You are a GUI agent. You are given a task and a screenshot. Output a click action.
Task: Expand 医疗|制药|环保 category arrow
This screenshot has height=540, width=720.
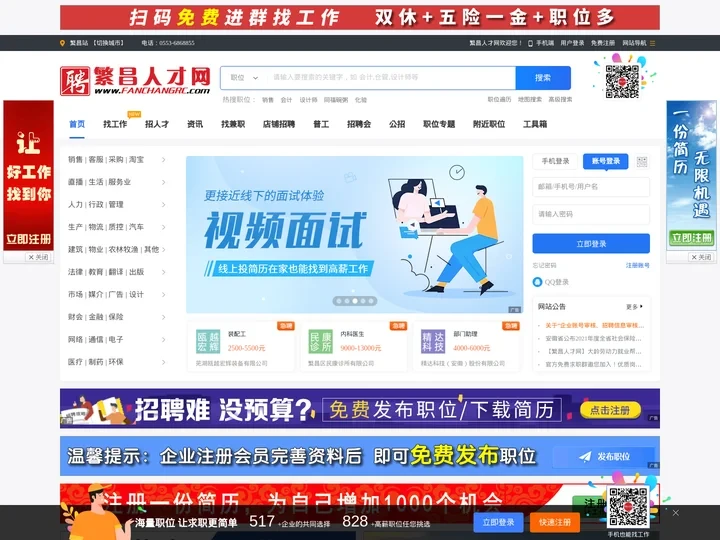[163, 362]
